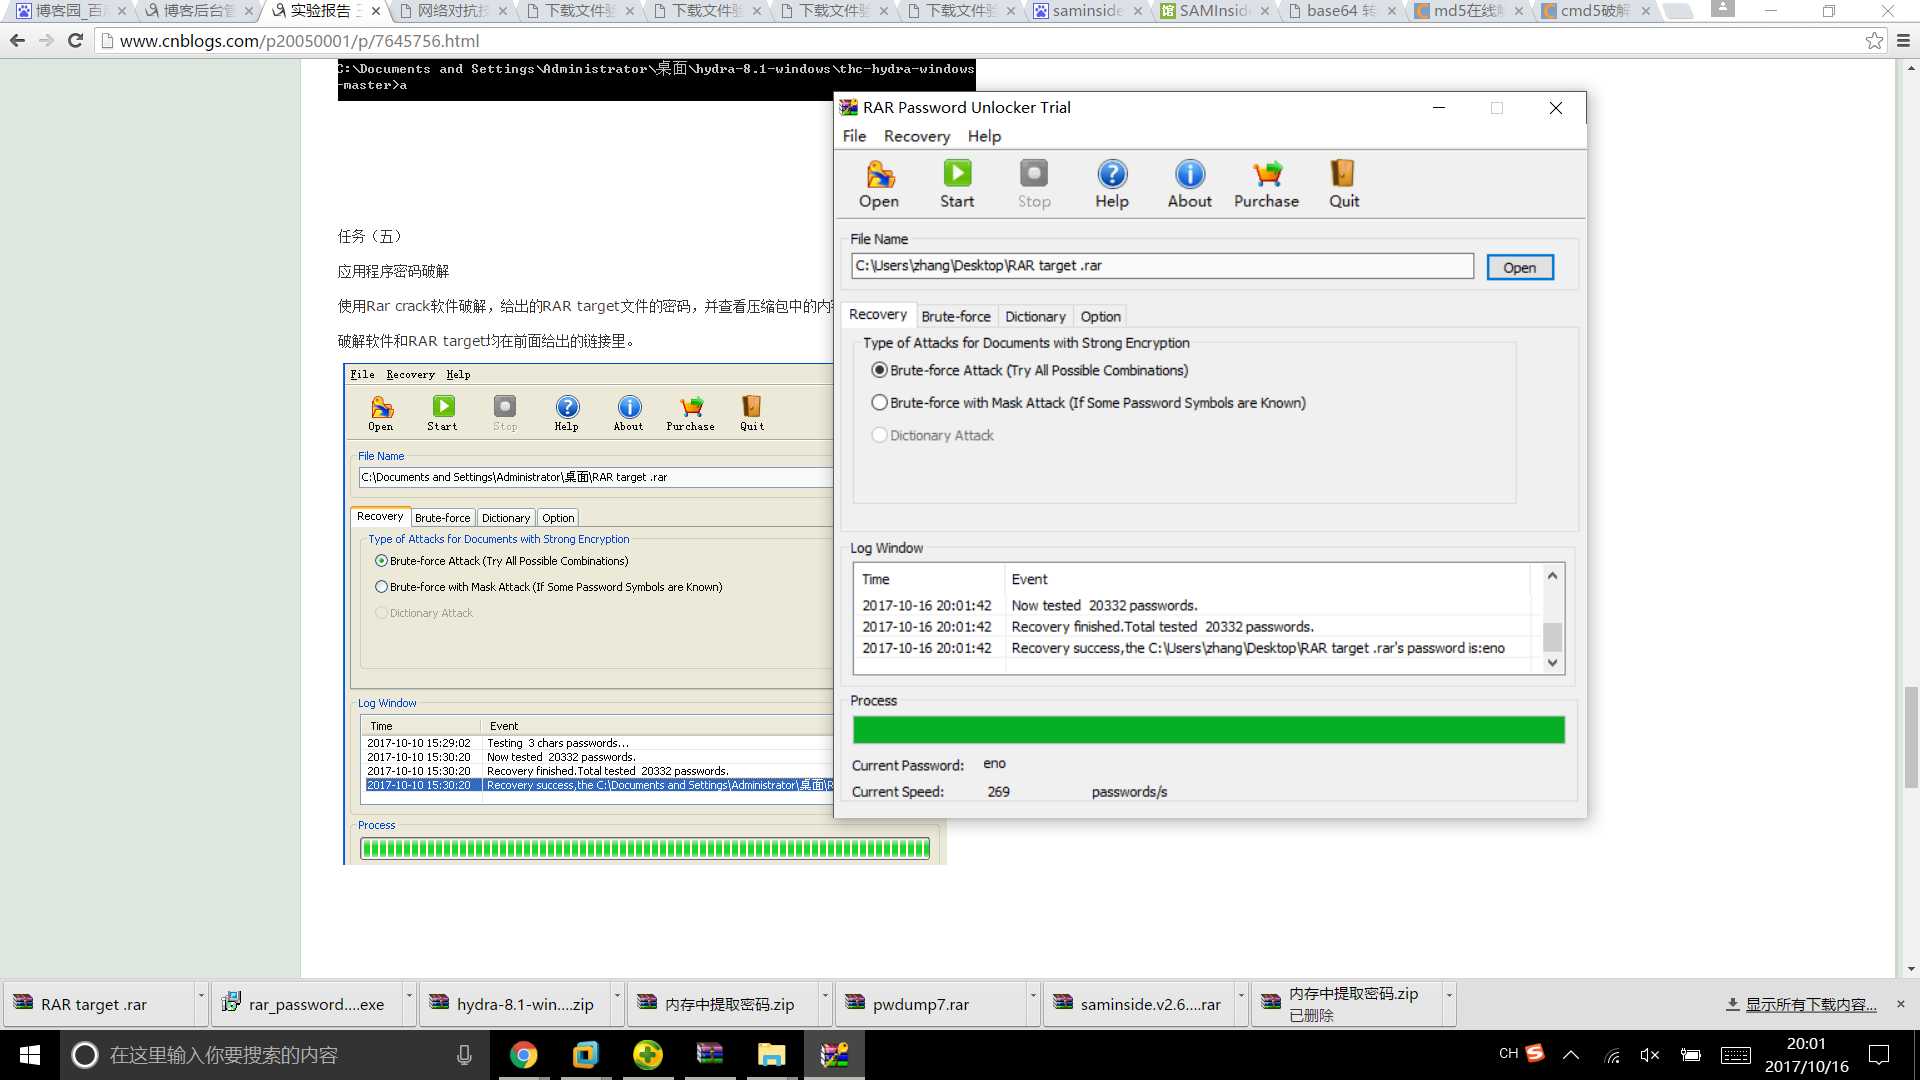Click the browser page vertical scrollbar thumb
This screenshot has height=1080, width=1920.
(1910, 737)
